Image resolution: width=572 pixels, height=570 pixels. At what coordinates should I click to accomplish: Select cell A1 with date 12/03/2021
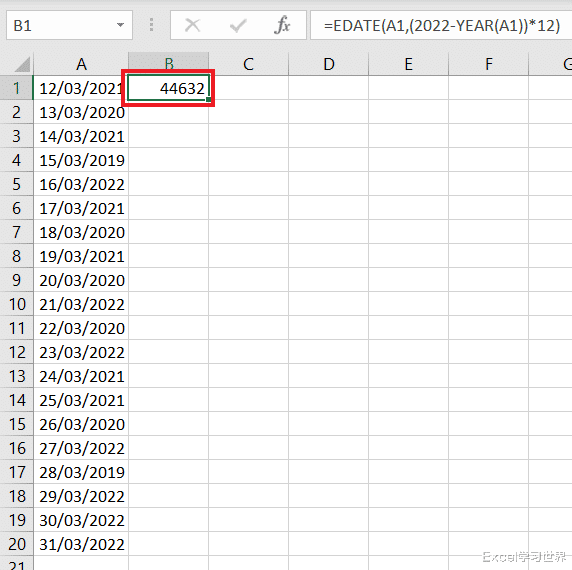(81, 88)
